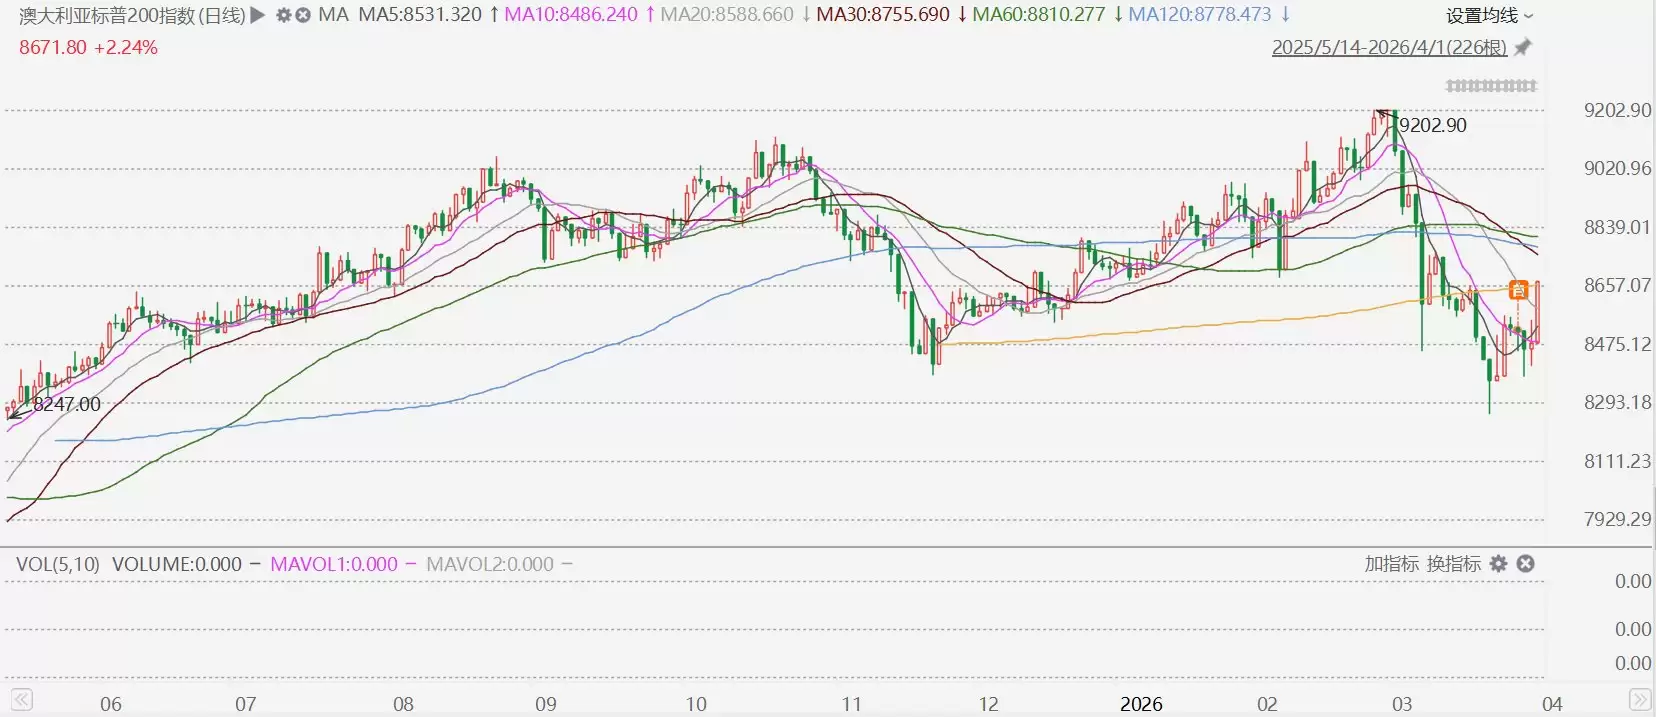This screenshot has height=717, width=1656.
Task: Click 加指标 to add an indicator
Action: [x=1391, y=564]
